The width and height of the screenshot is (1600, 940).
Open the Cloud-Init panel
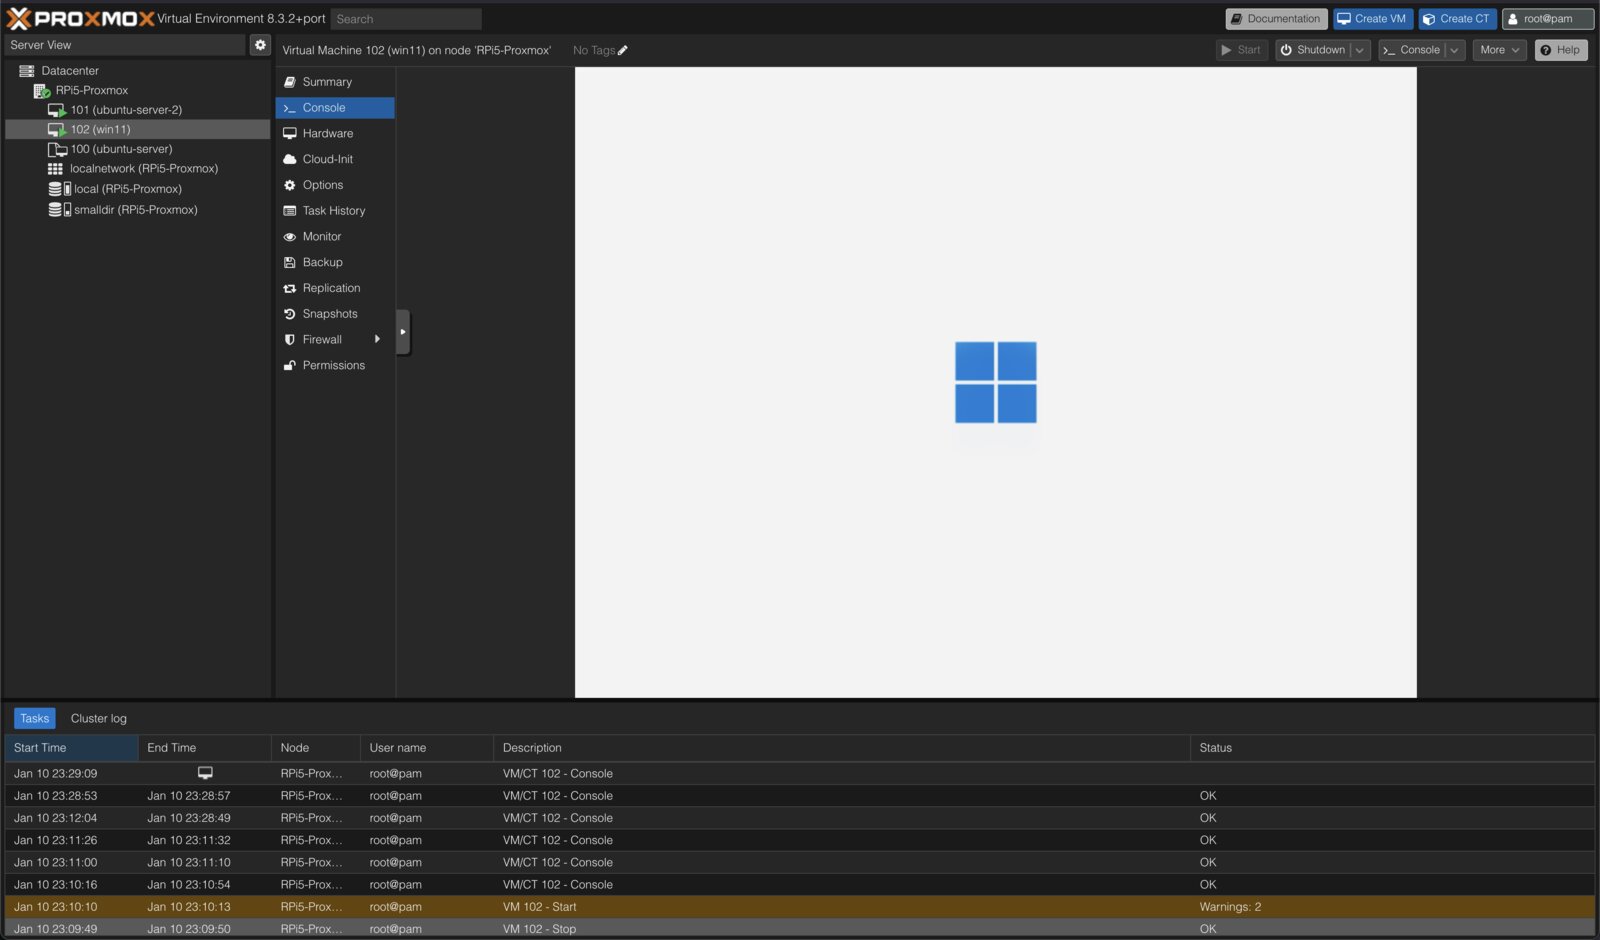click(x=335, y=159)
